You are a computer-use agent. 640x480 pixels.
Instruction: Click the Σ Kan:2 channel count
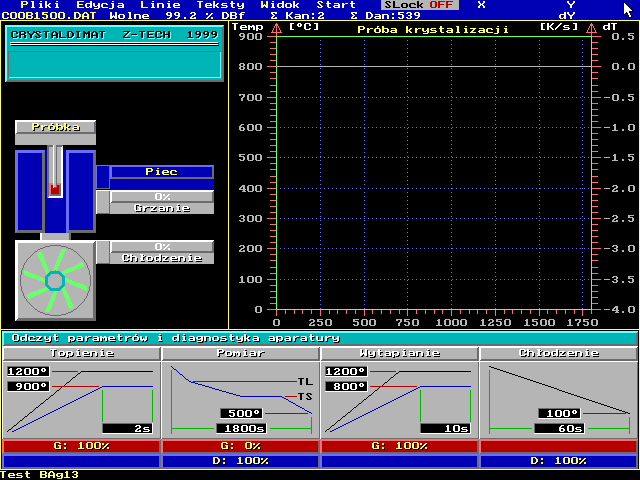point(298,16)
